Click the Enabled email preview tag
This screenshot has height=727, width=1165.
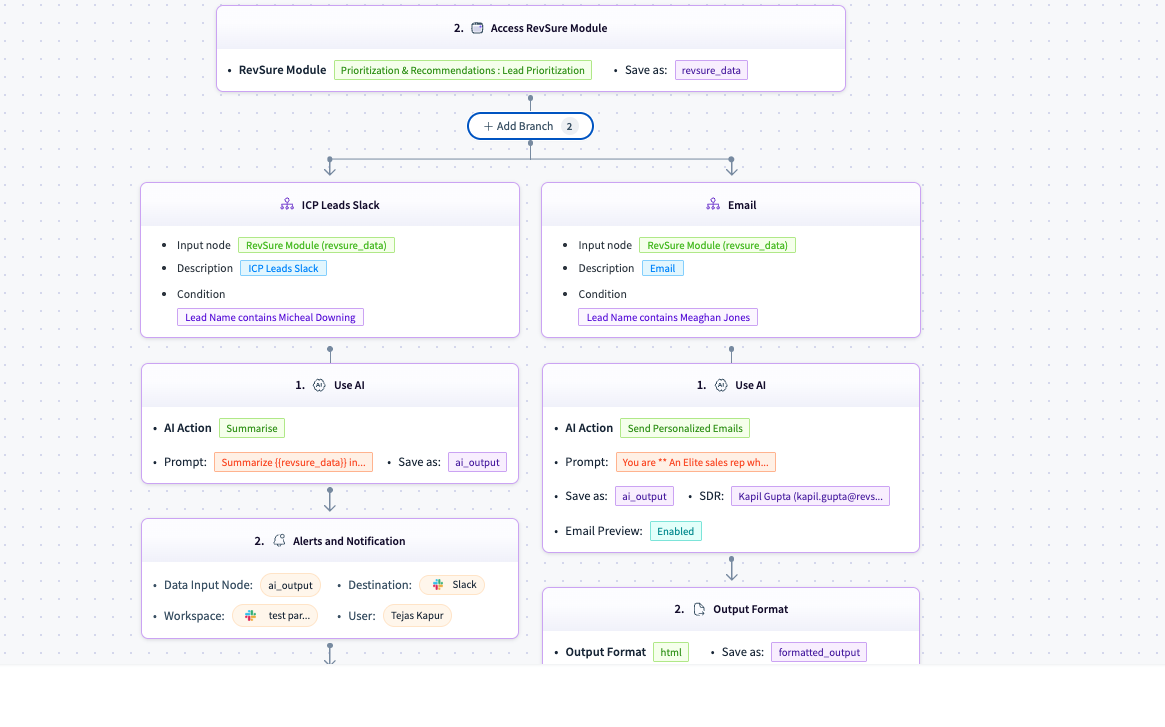pos(675,531)
